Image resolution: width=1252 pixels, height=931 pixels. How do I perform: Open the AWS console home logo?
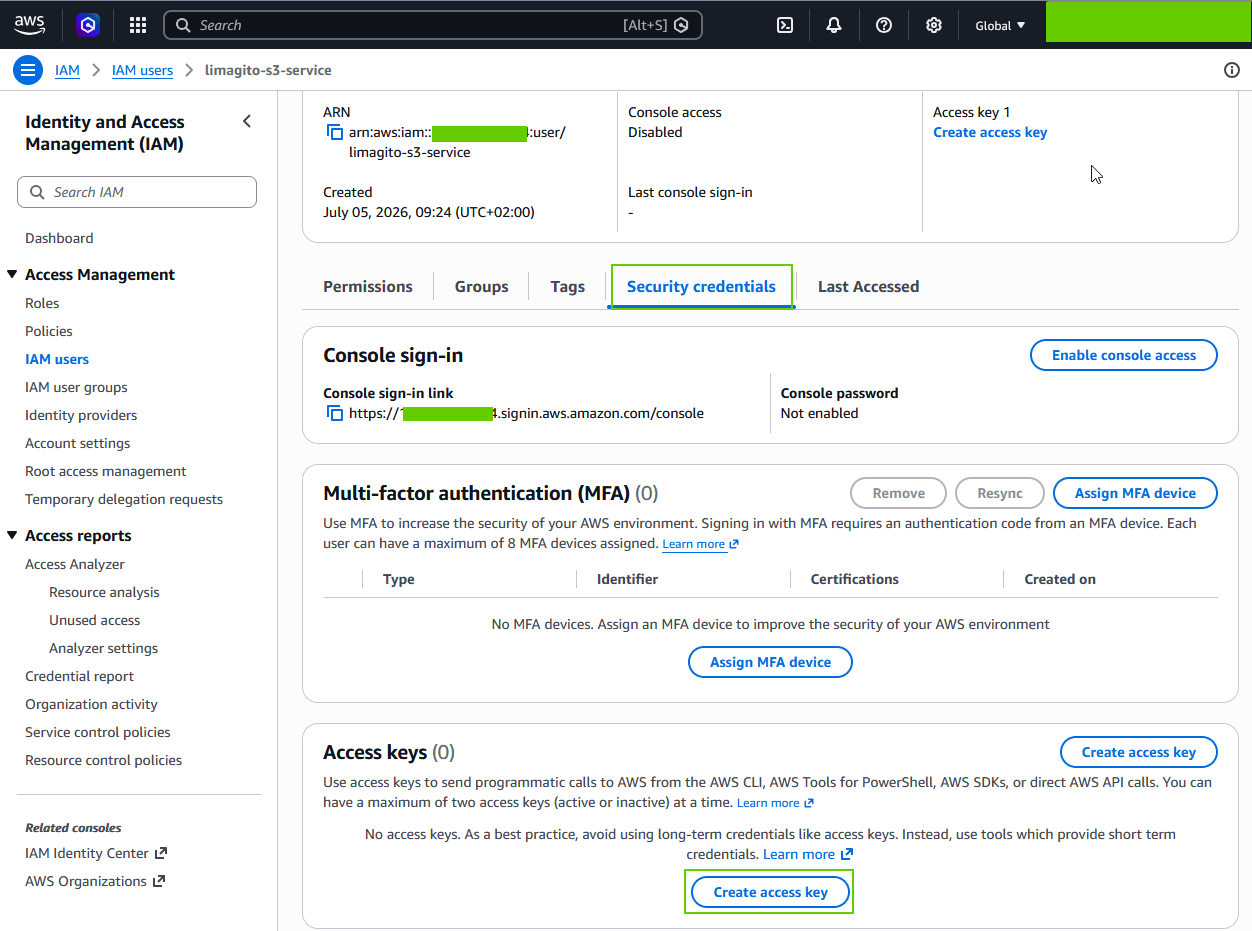[x=28, y=25]
